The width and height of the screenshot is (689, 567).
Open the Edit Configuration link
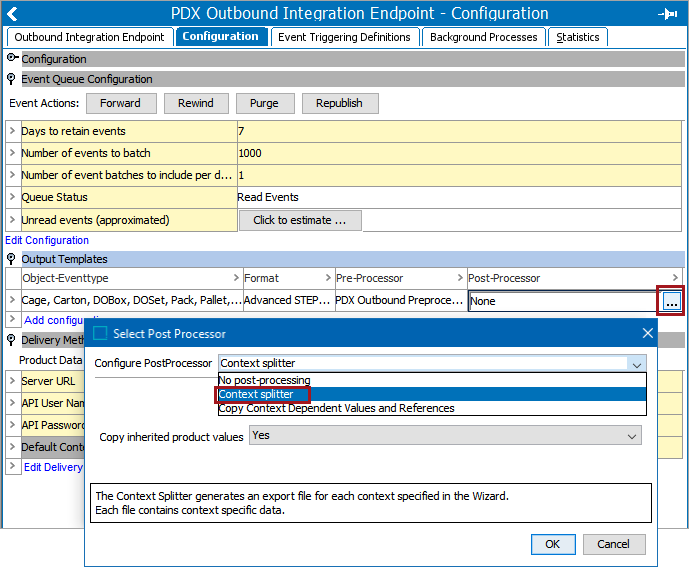47,240
